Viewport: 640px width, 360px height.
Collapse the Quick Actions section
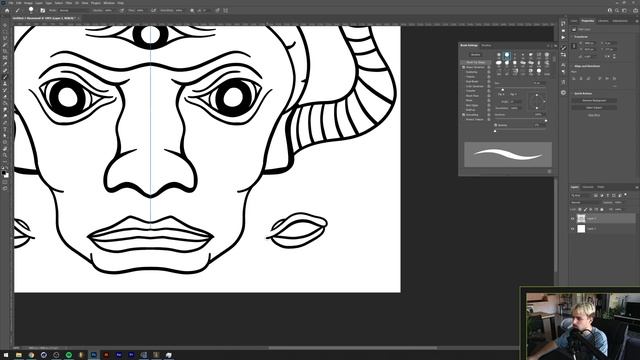[x=571, y=93]
